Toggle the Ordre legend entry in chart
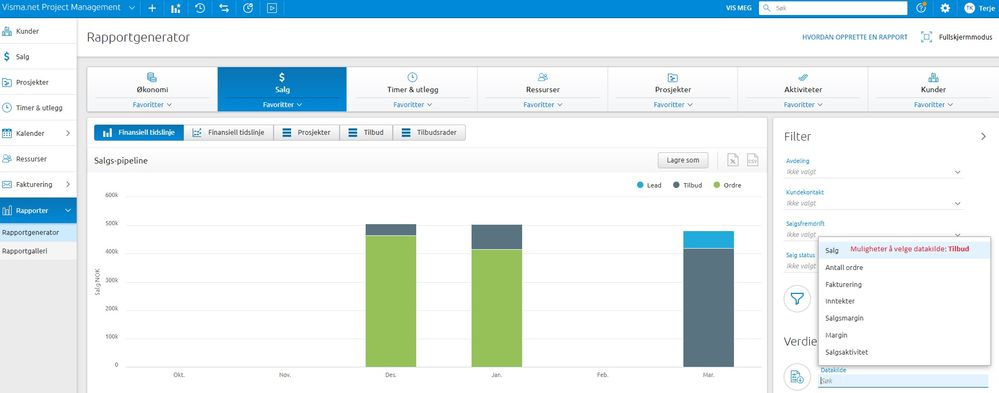 (x=727, y=185)
